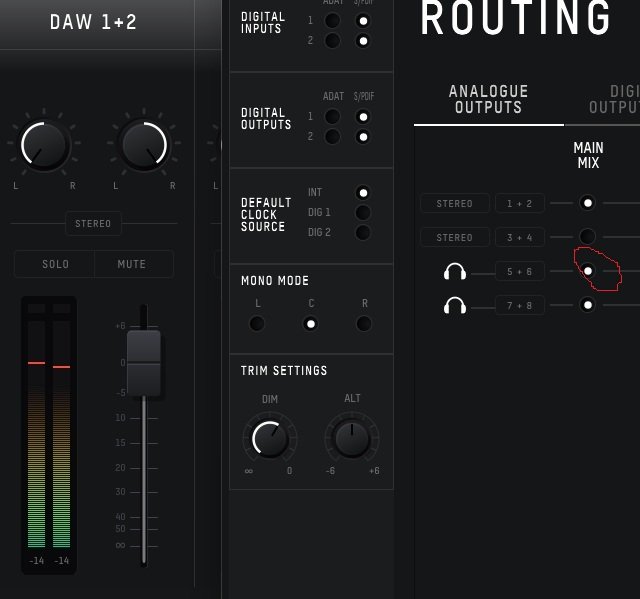Click output pair label 1 + 2
The width and height of the screenshot is (640, 599).
tap(520, 203)
